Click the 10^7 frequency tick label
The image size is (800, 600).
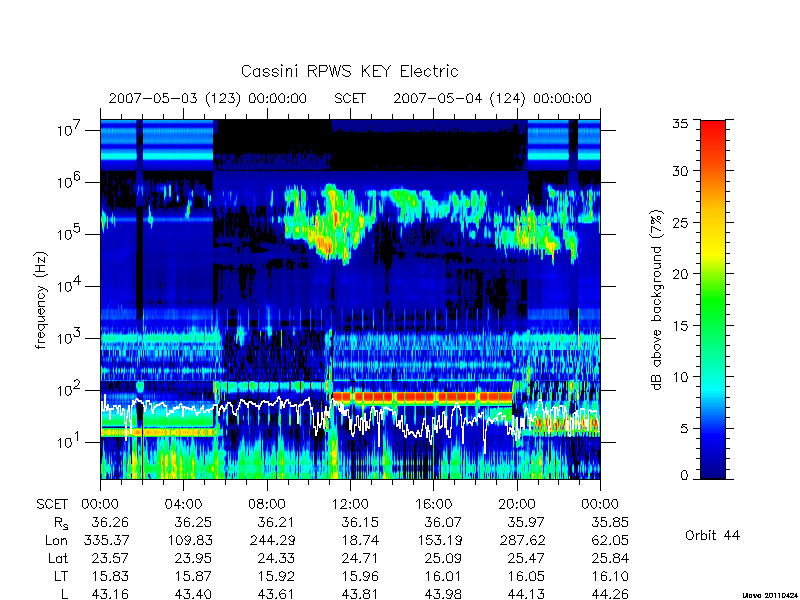click(x=70, y=129)
